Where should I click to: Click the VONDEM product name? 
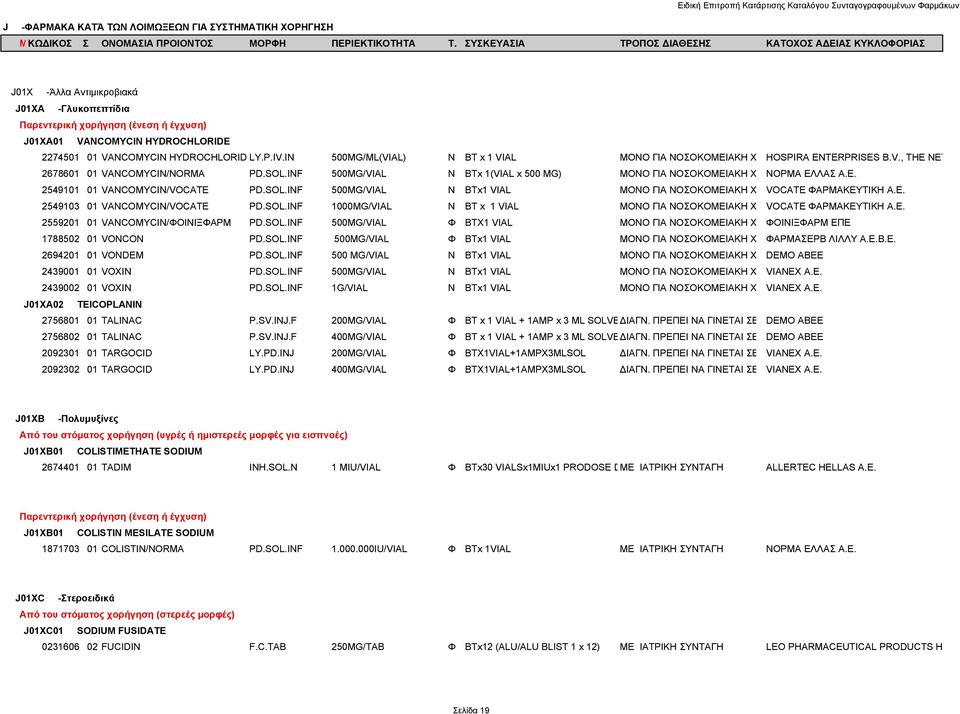point(122,255)
